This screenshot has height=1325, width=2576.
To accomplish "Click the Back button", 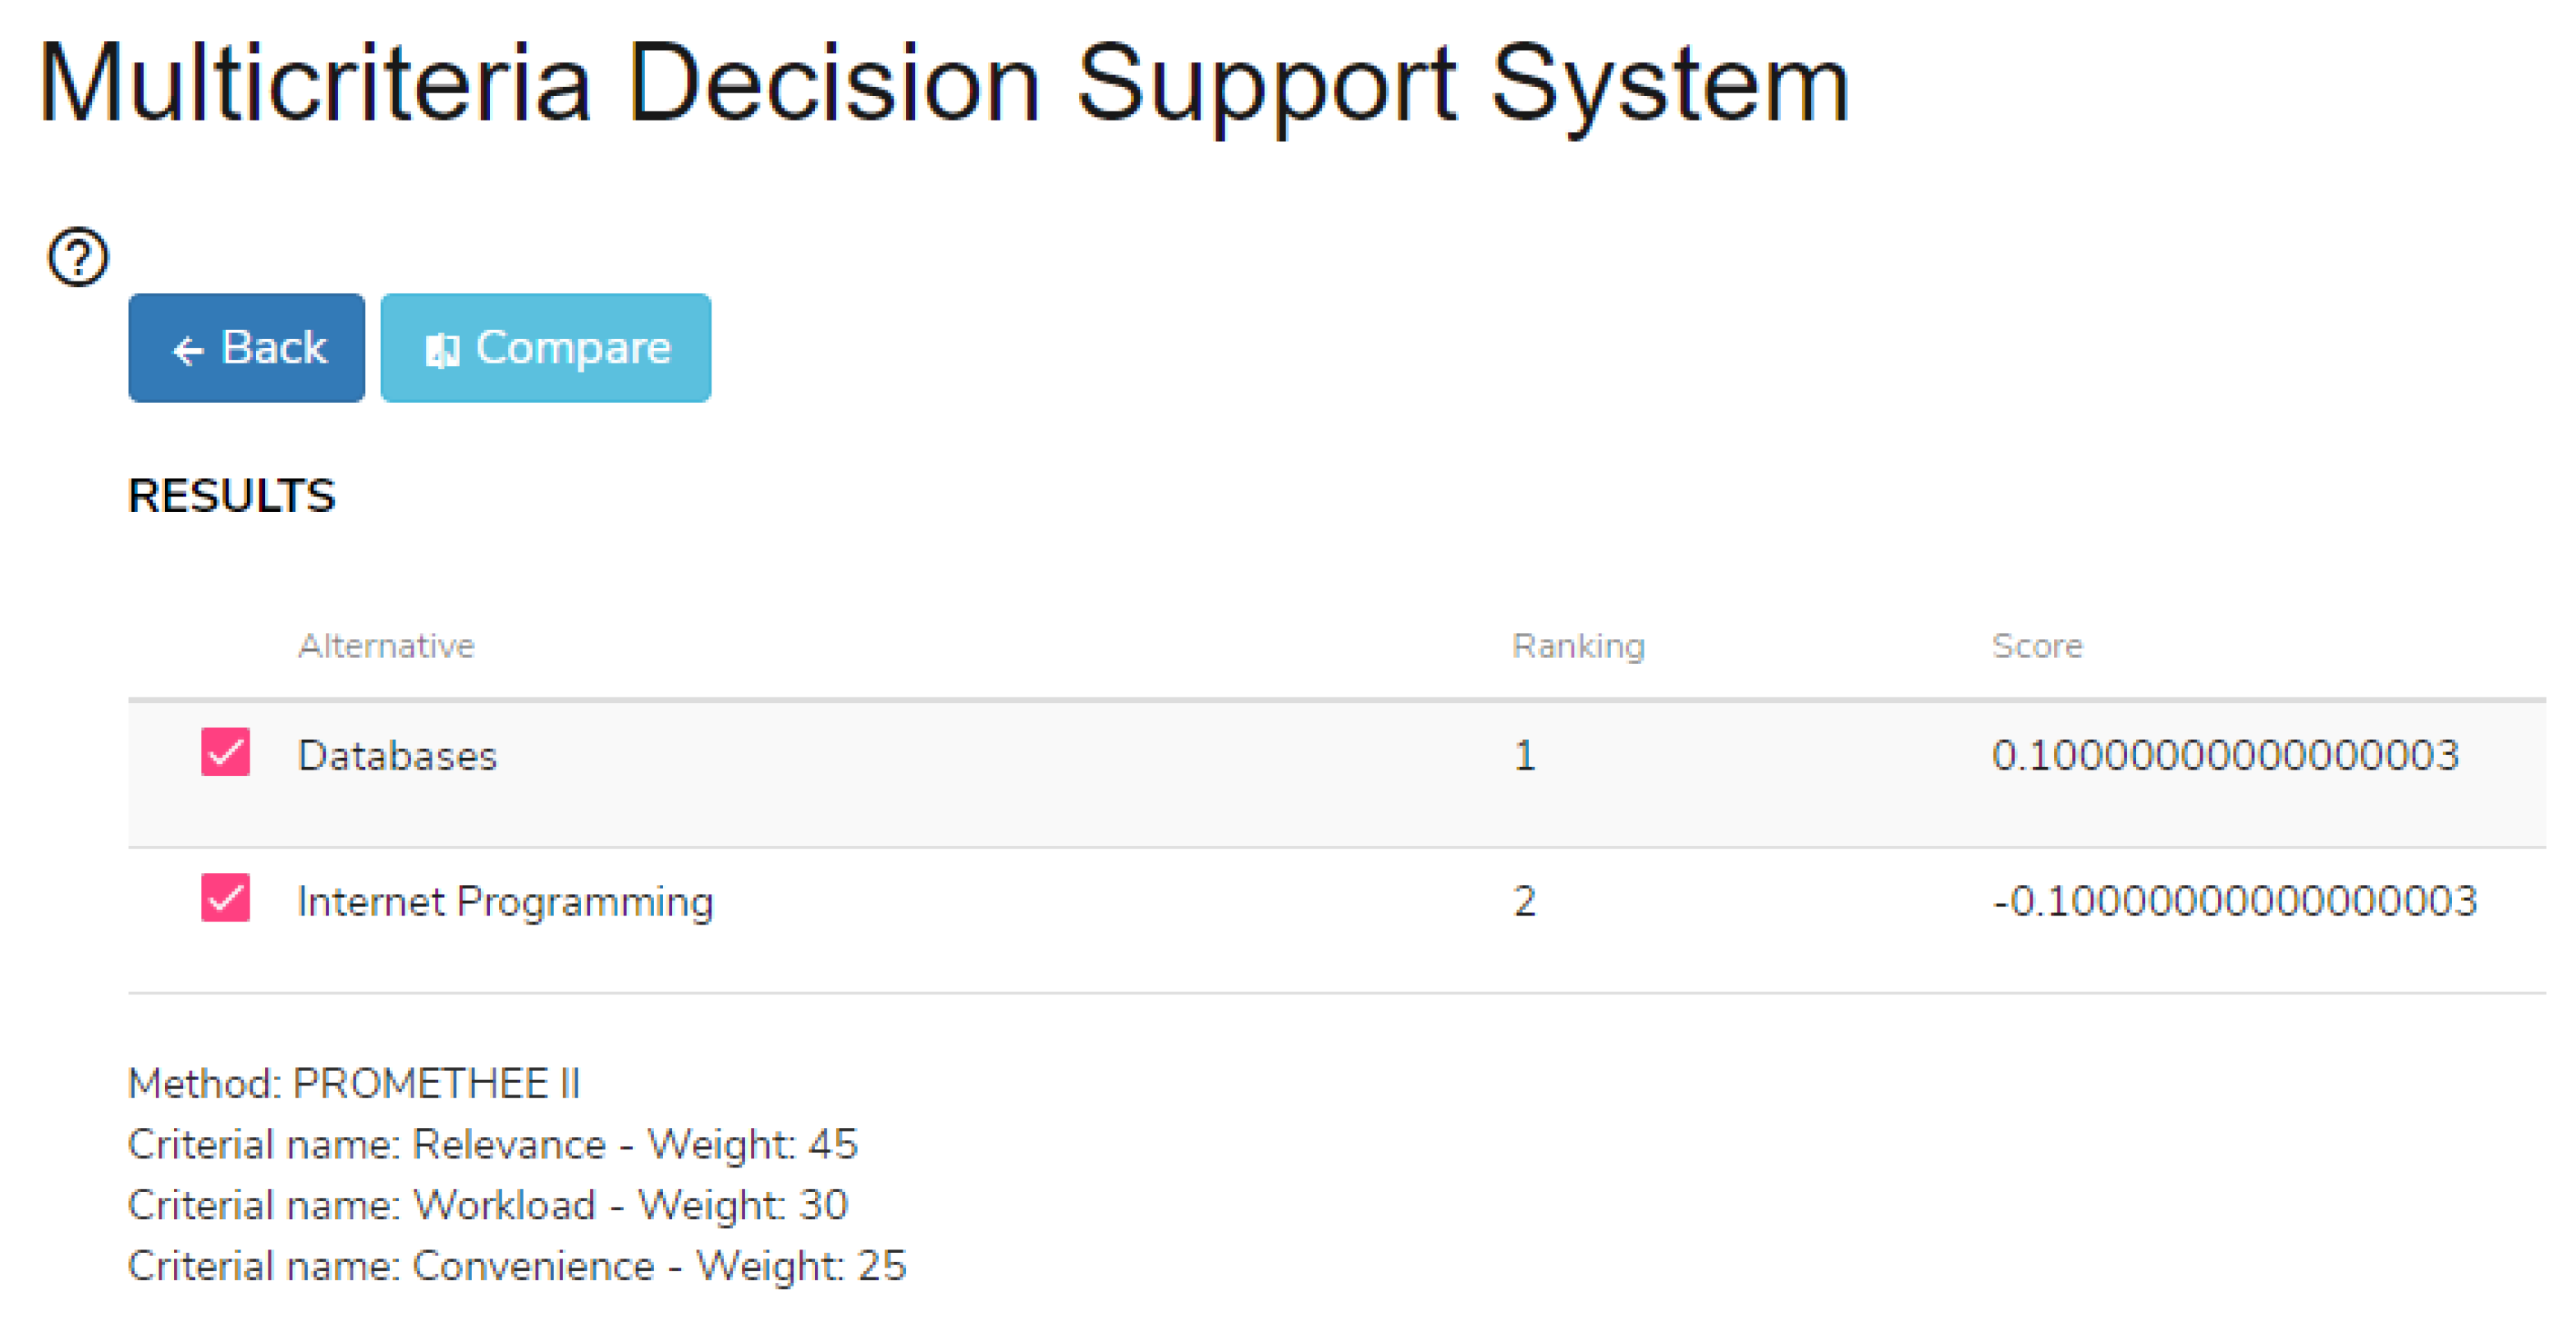I will pyautogui.click(x=246, y=348).
